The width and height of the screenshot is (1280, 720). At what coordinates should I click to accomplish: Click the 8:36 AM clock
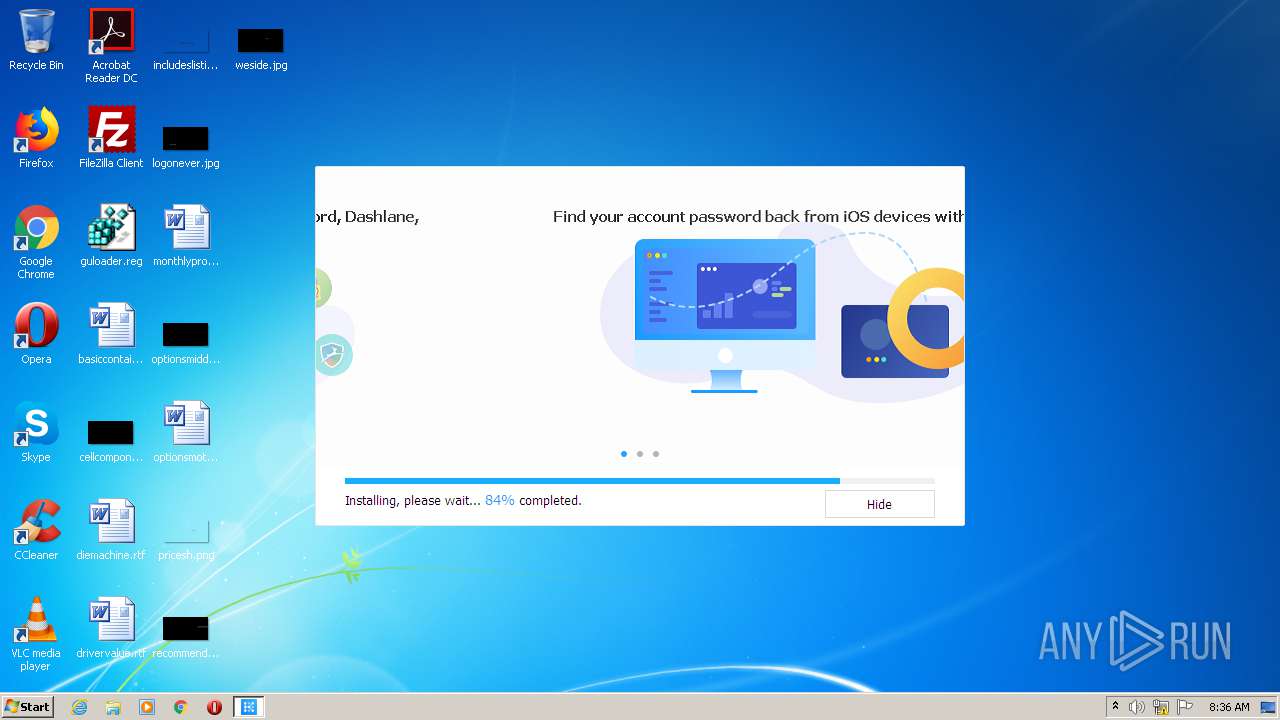coord(1229,707)
